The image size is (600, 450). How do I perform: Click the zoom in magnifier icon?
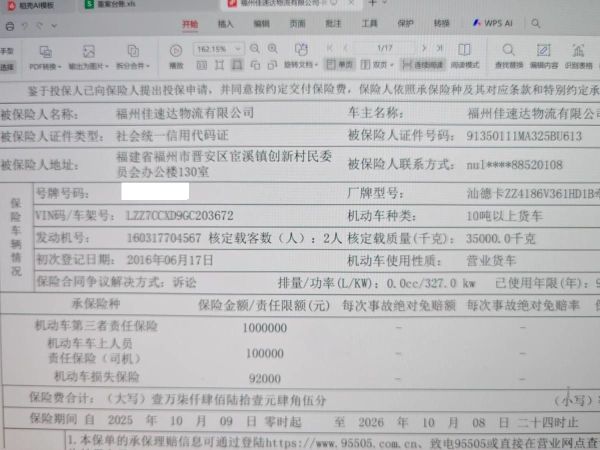pyautogui.click(x=272, y=49)
